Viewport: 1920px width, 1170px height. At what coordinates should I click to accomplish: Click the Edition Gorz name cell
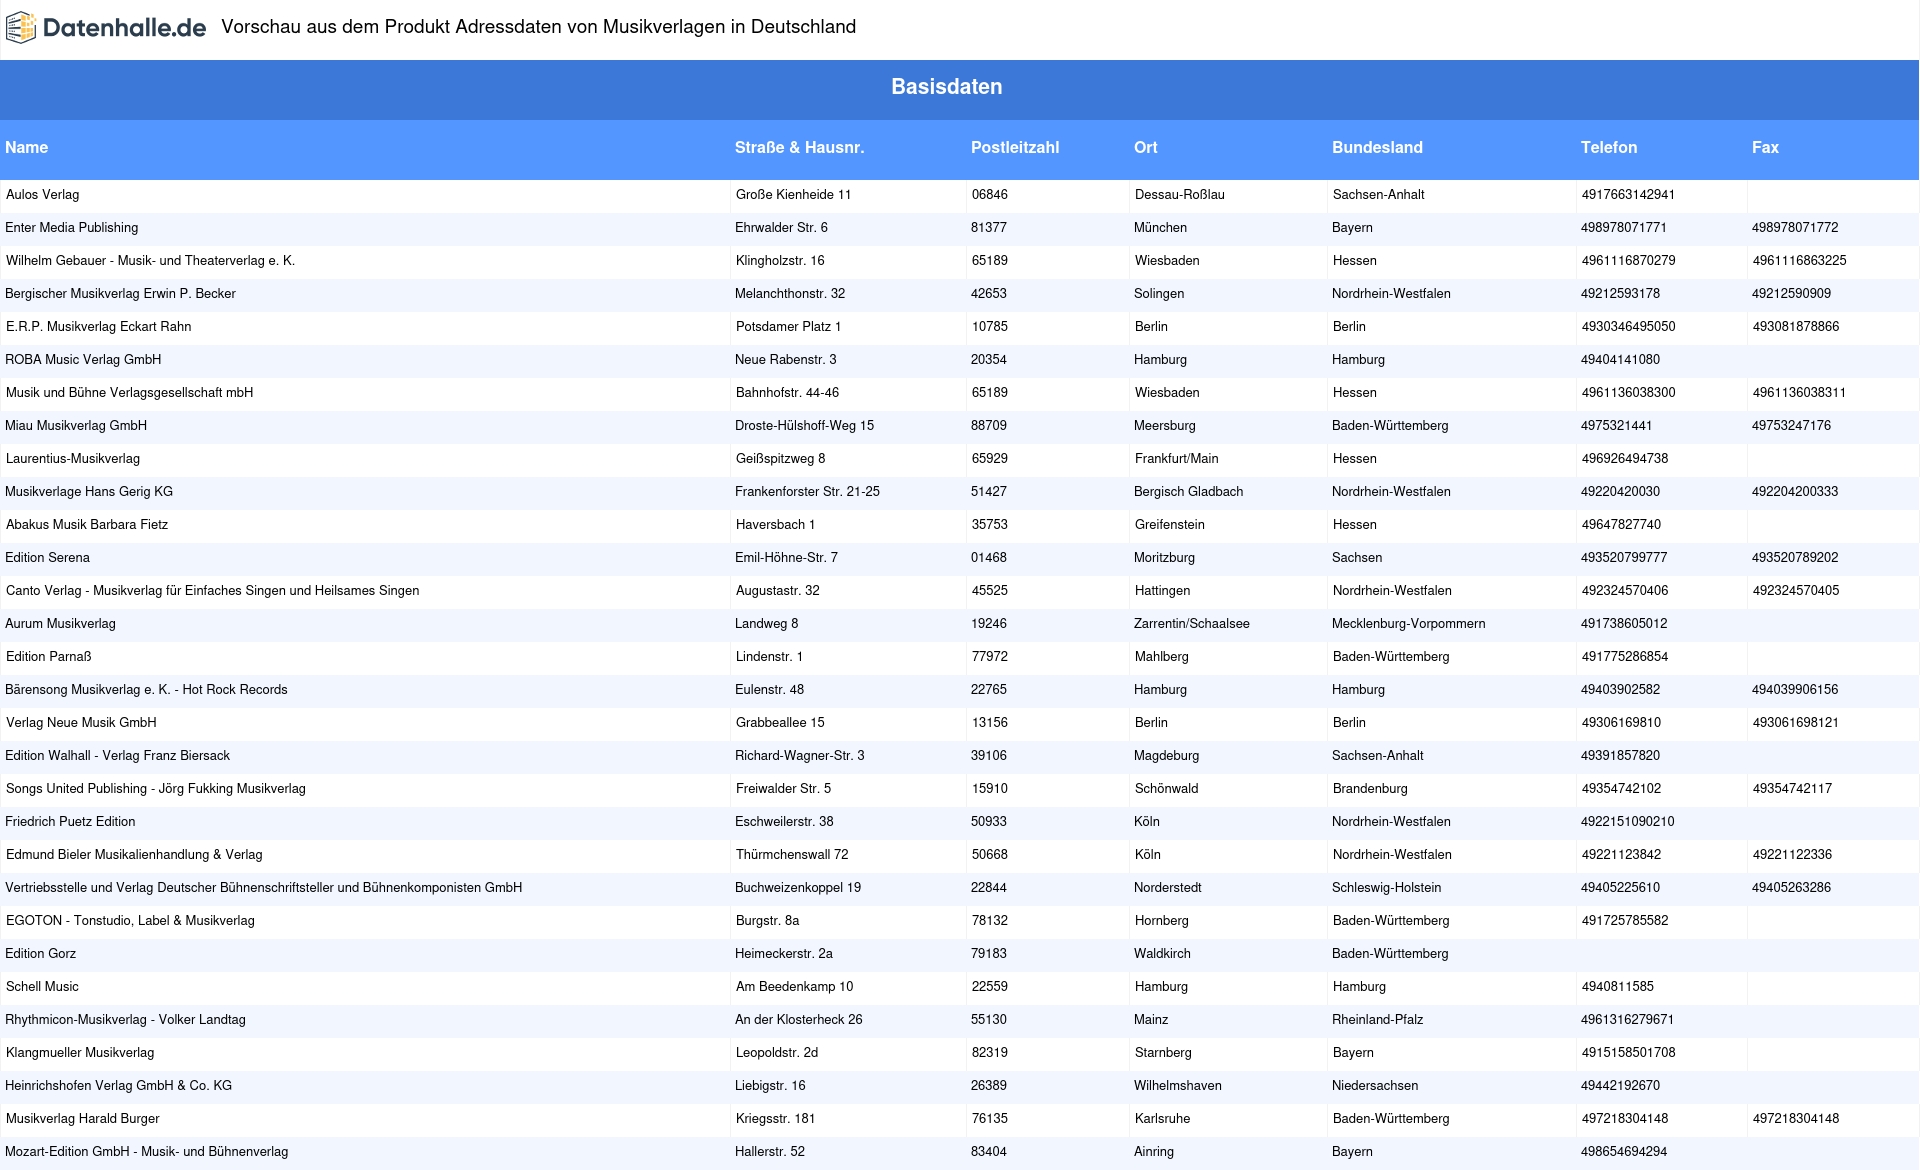pyautogui.click(x=40, y=954)
